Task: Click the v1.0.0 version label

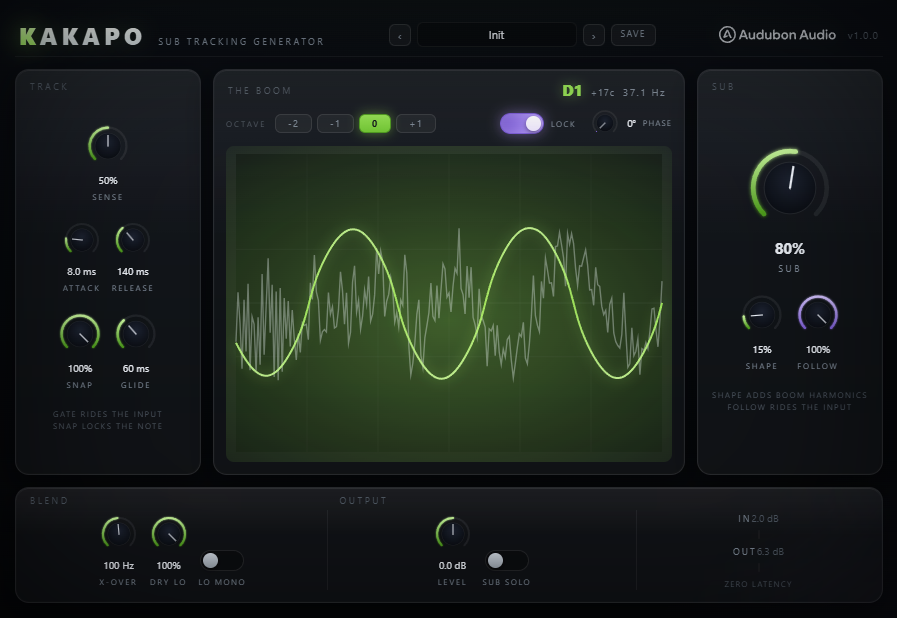Action: pos(863,35)
